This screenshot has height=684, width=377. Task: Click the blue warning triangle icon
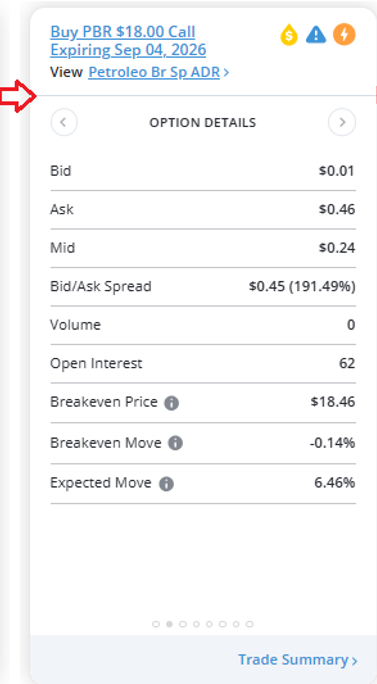click(x=316, y=34)
